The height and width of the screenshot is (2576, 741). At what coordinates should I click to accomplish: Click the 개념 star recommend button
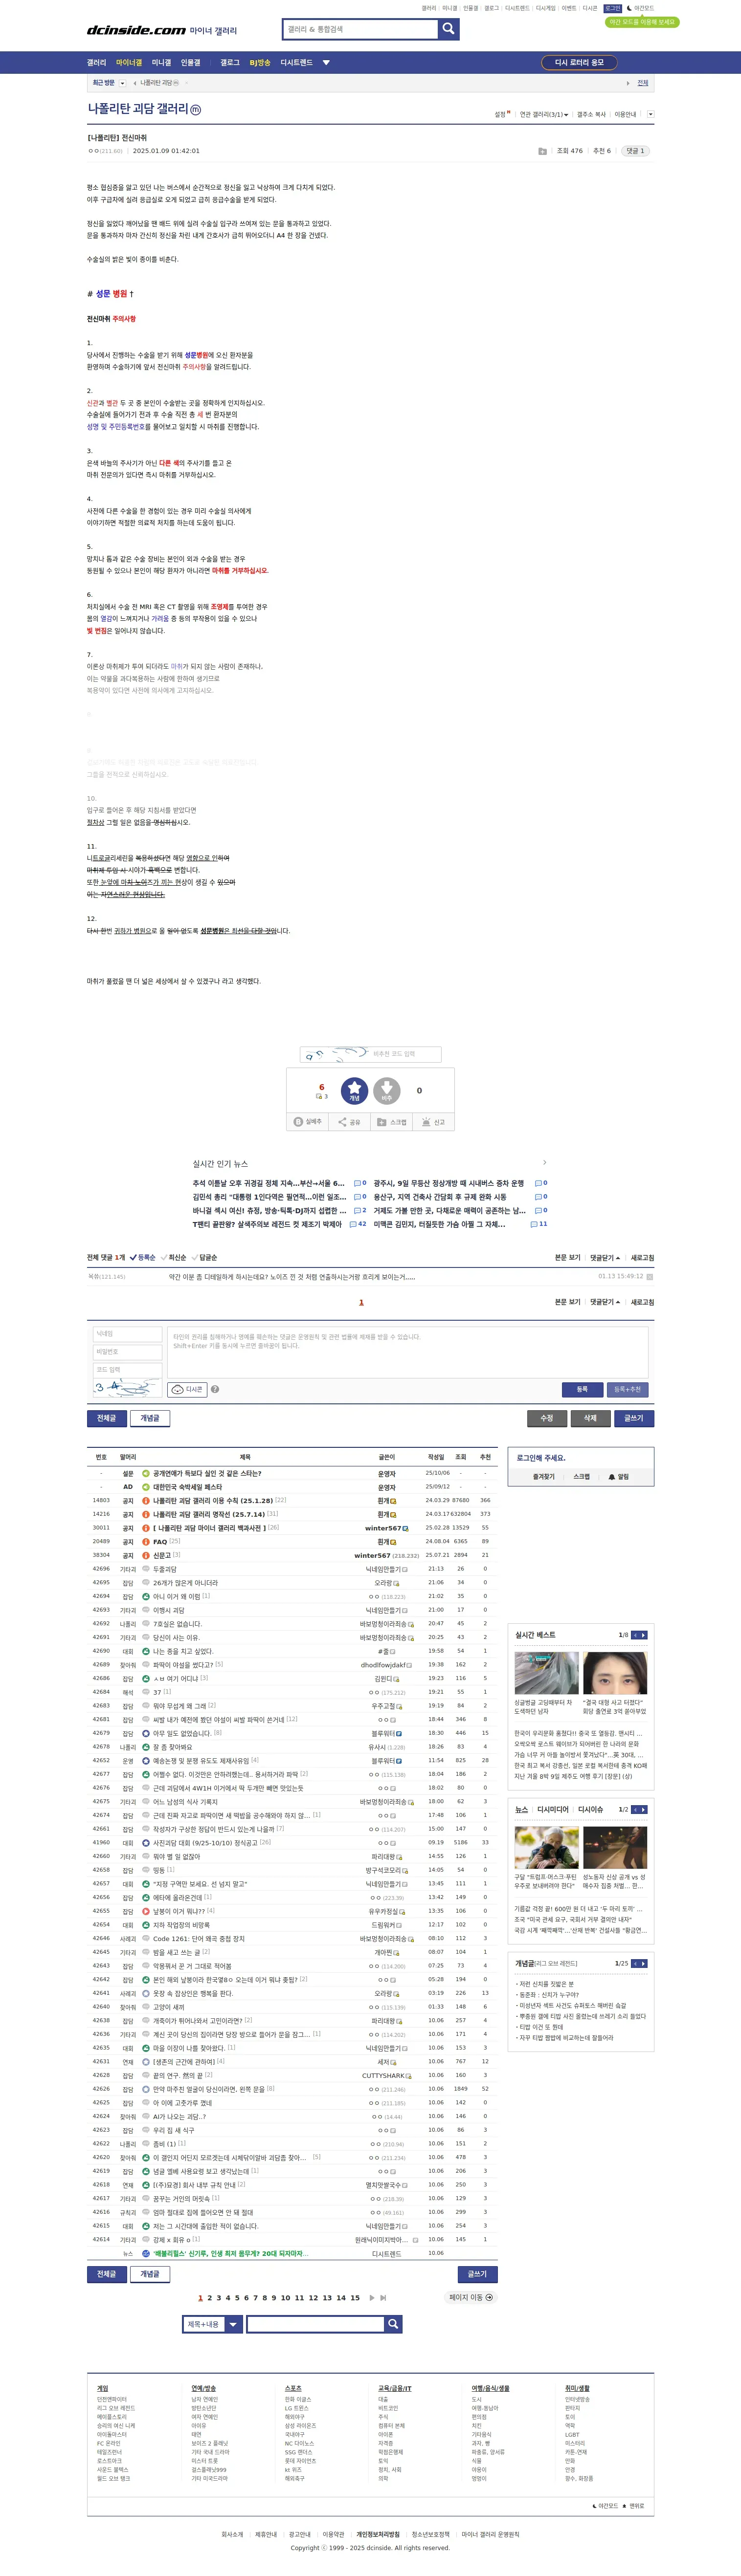354,1091
